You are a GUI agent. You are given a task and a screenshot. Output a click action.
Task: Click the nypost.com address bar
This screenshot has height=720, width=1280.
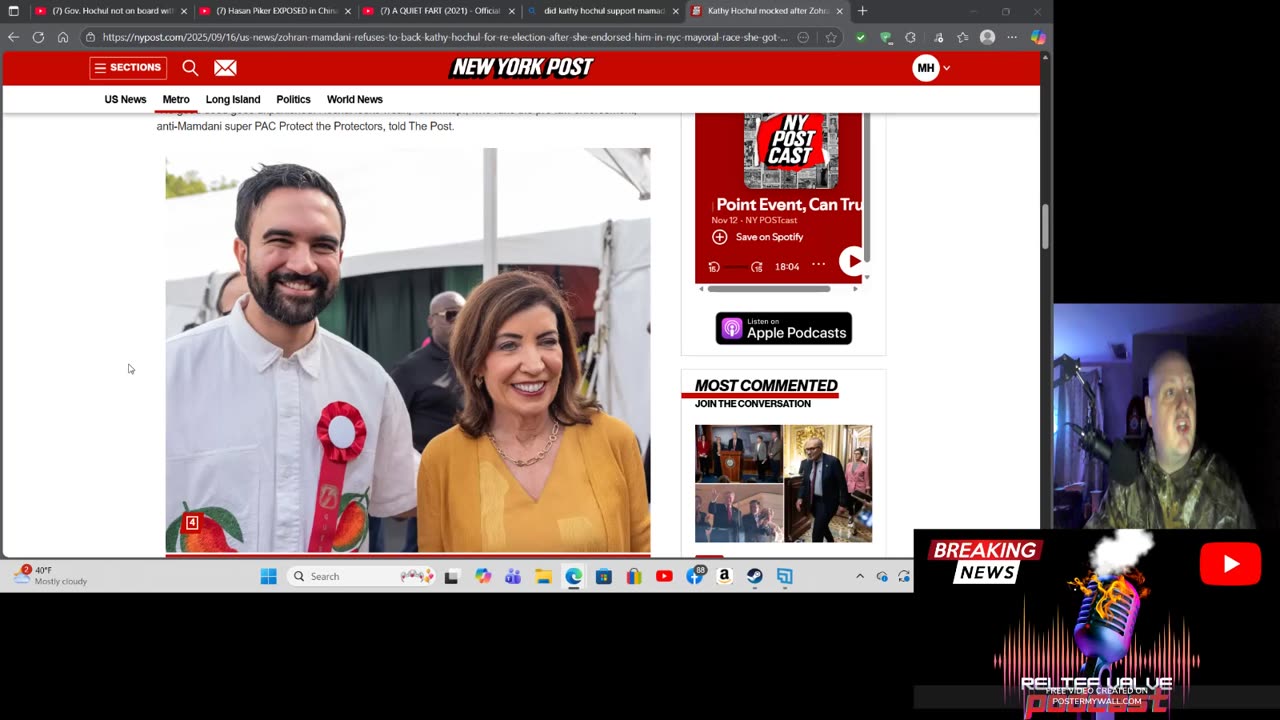coord(445,37)
